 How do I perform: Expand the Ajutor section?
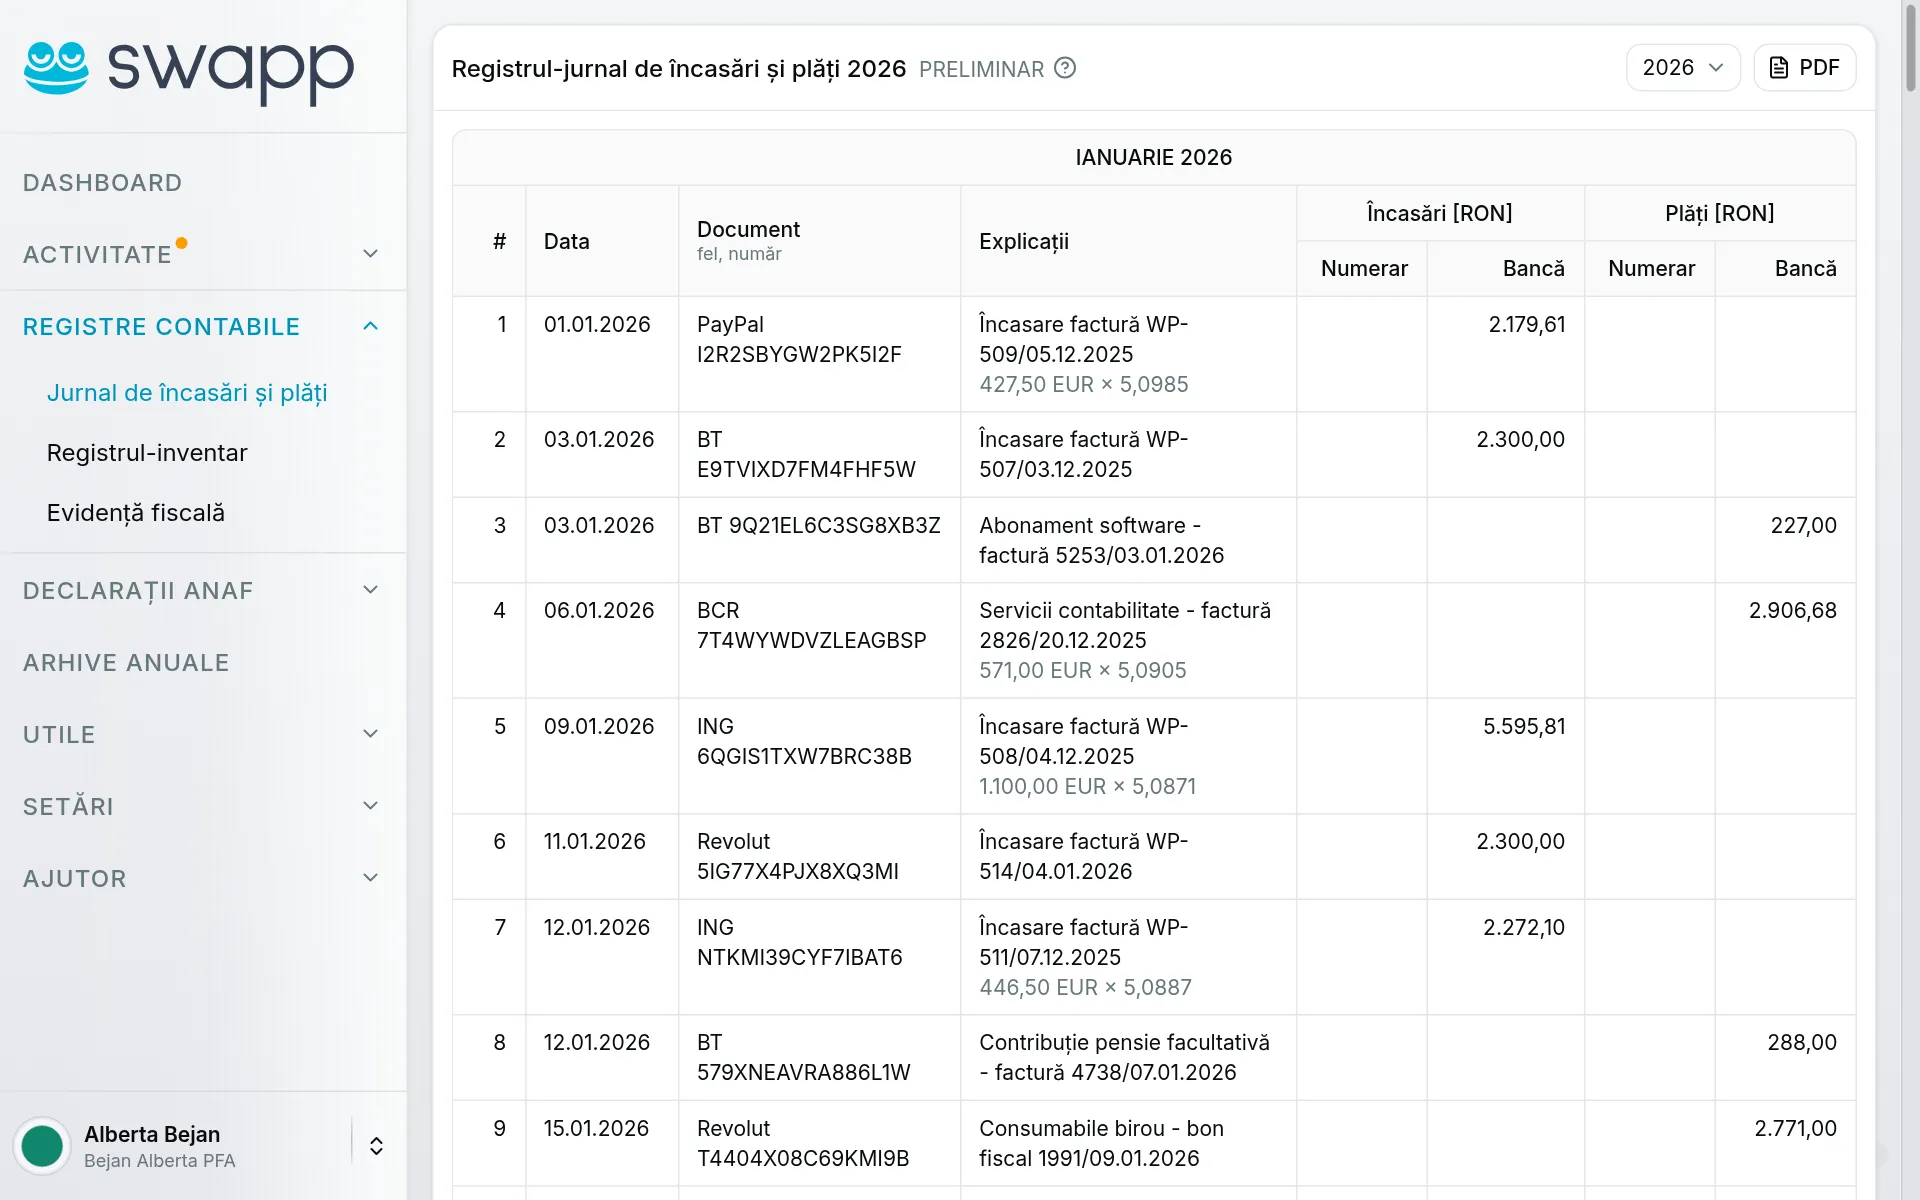click(x=203, y=878)
